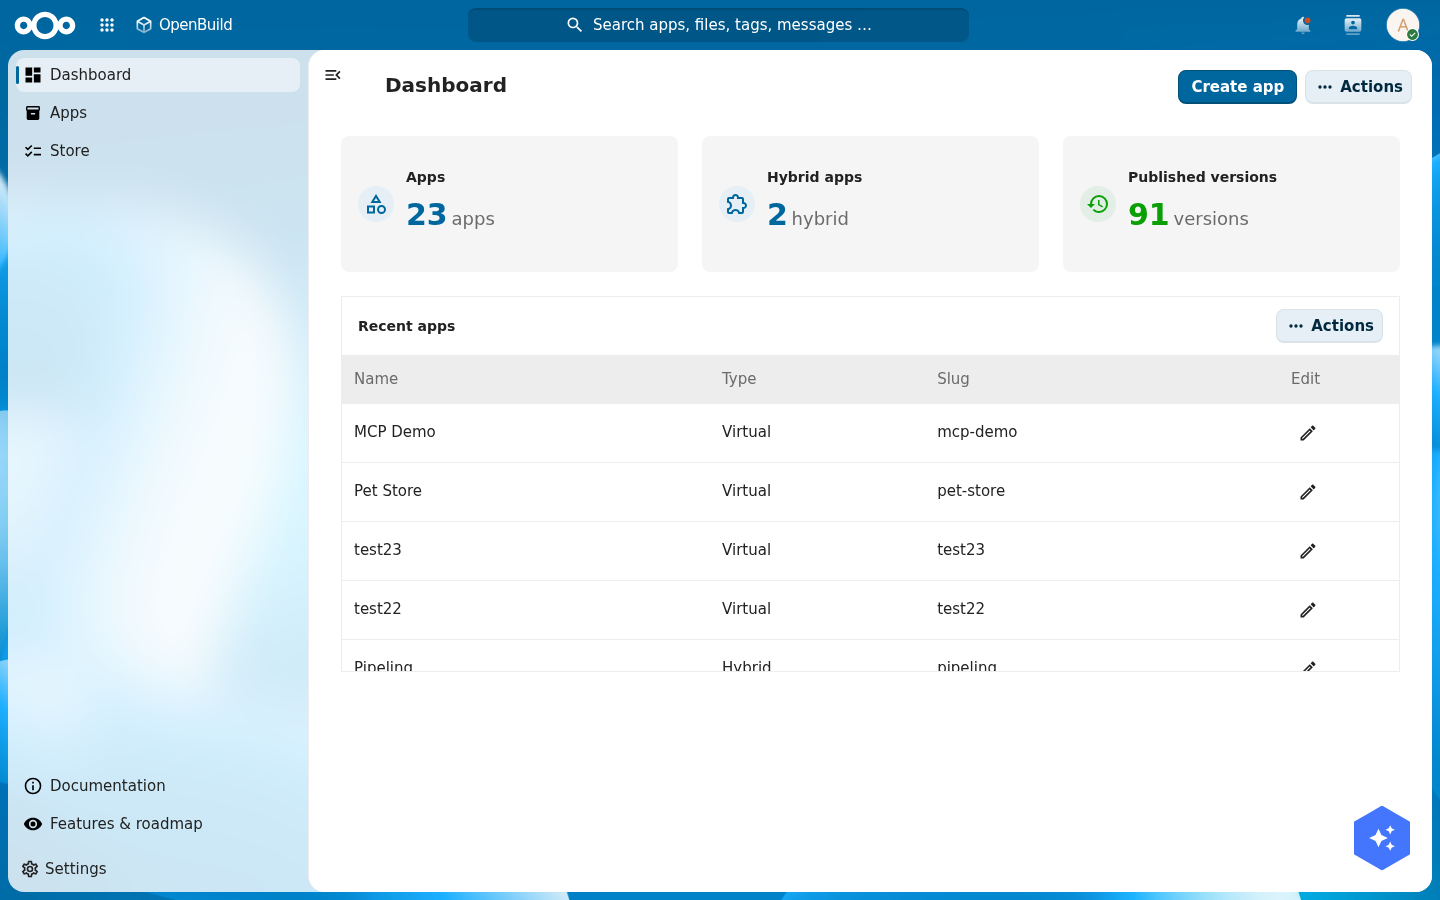Click the Settings gear icon
Screen dimensions: 1440x900
[x=30, y=869]
